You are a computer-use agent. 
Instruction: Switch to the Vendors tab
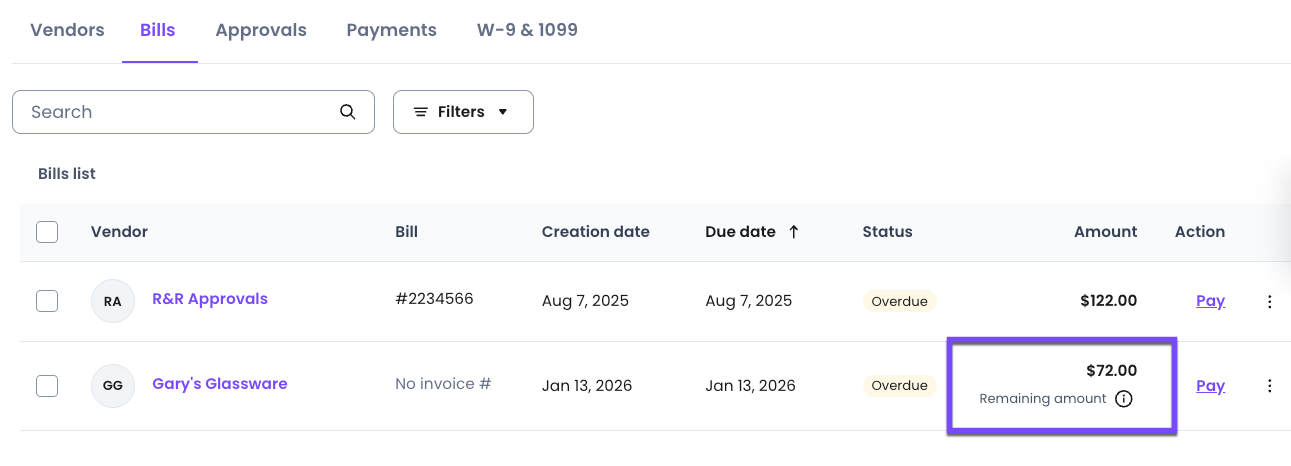(67, 30)
